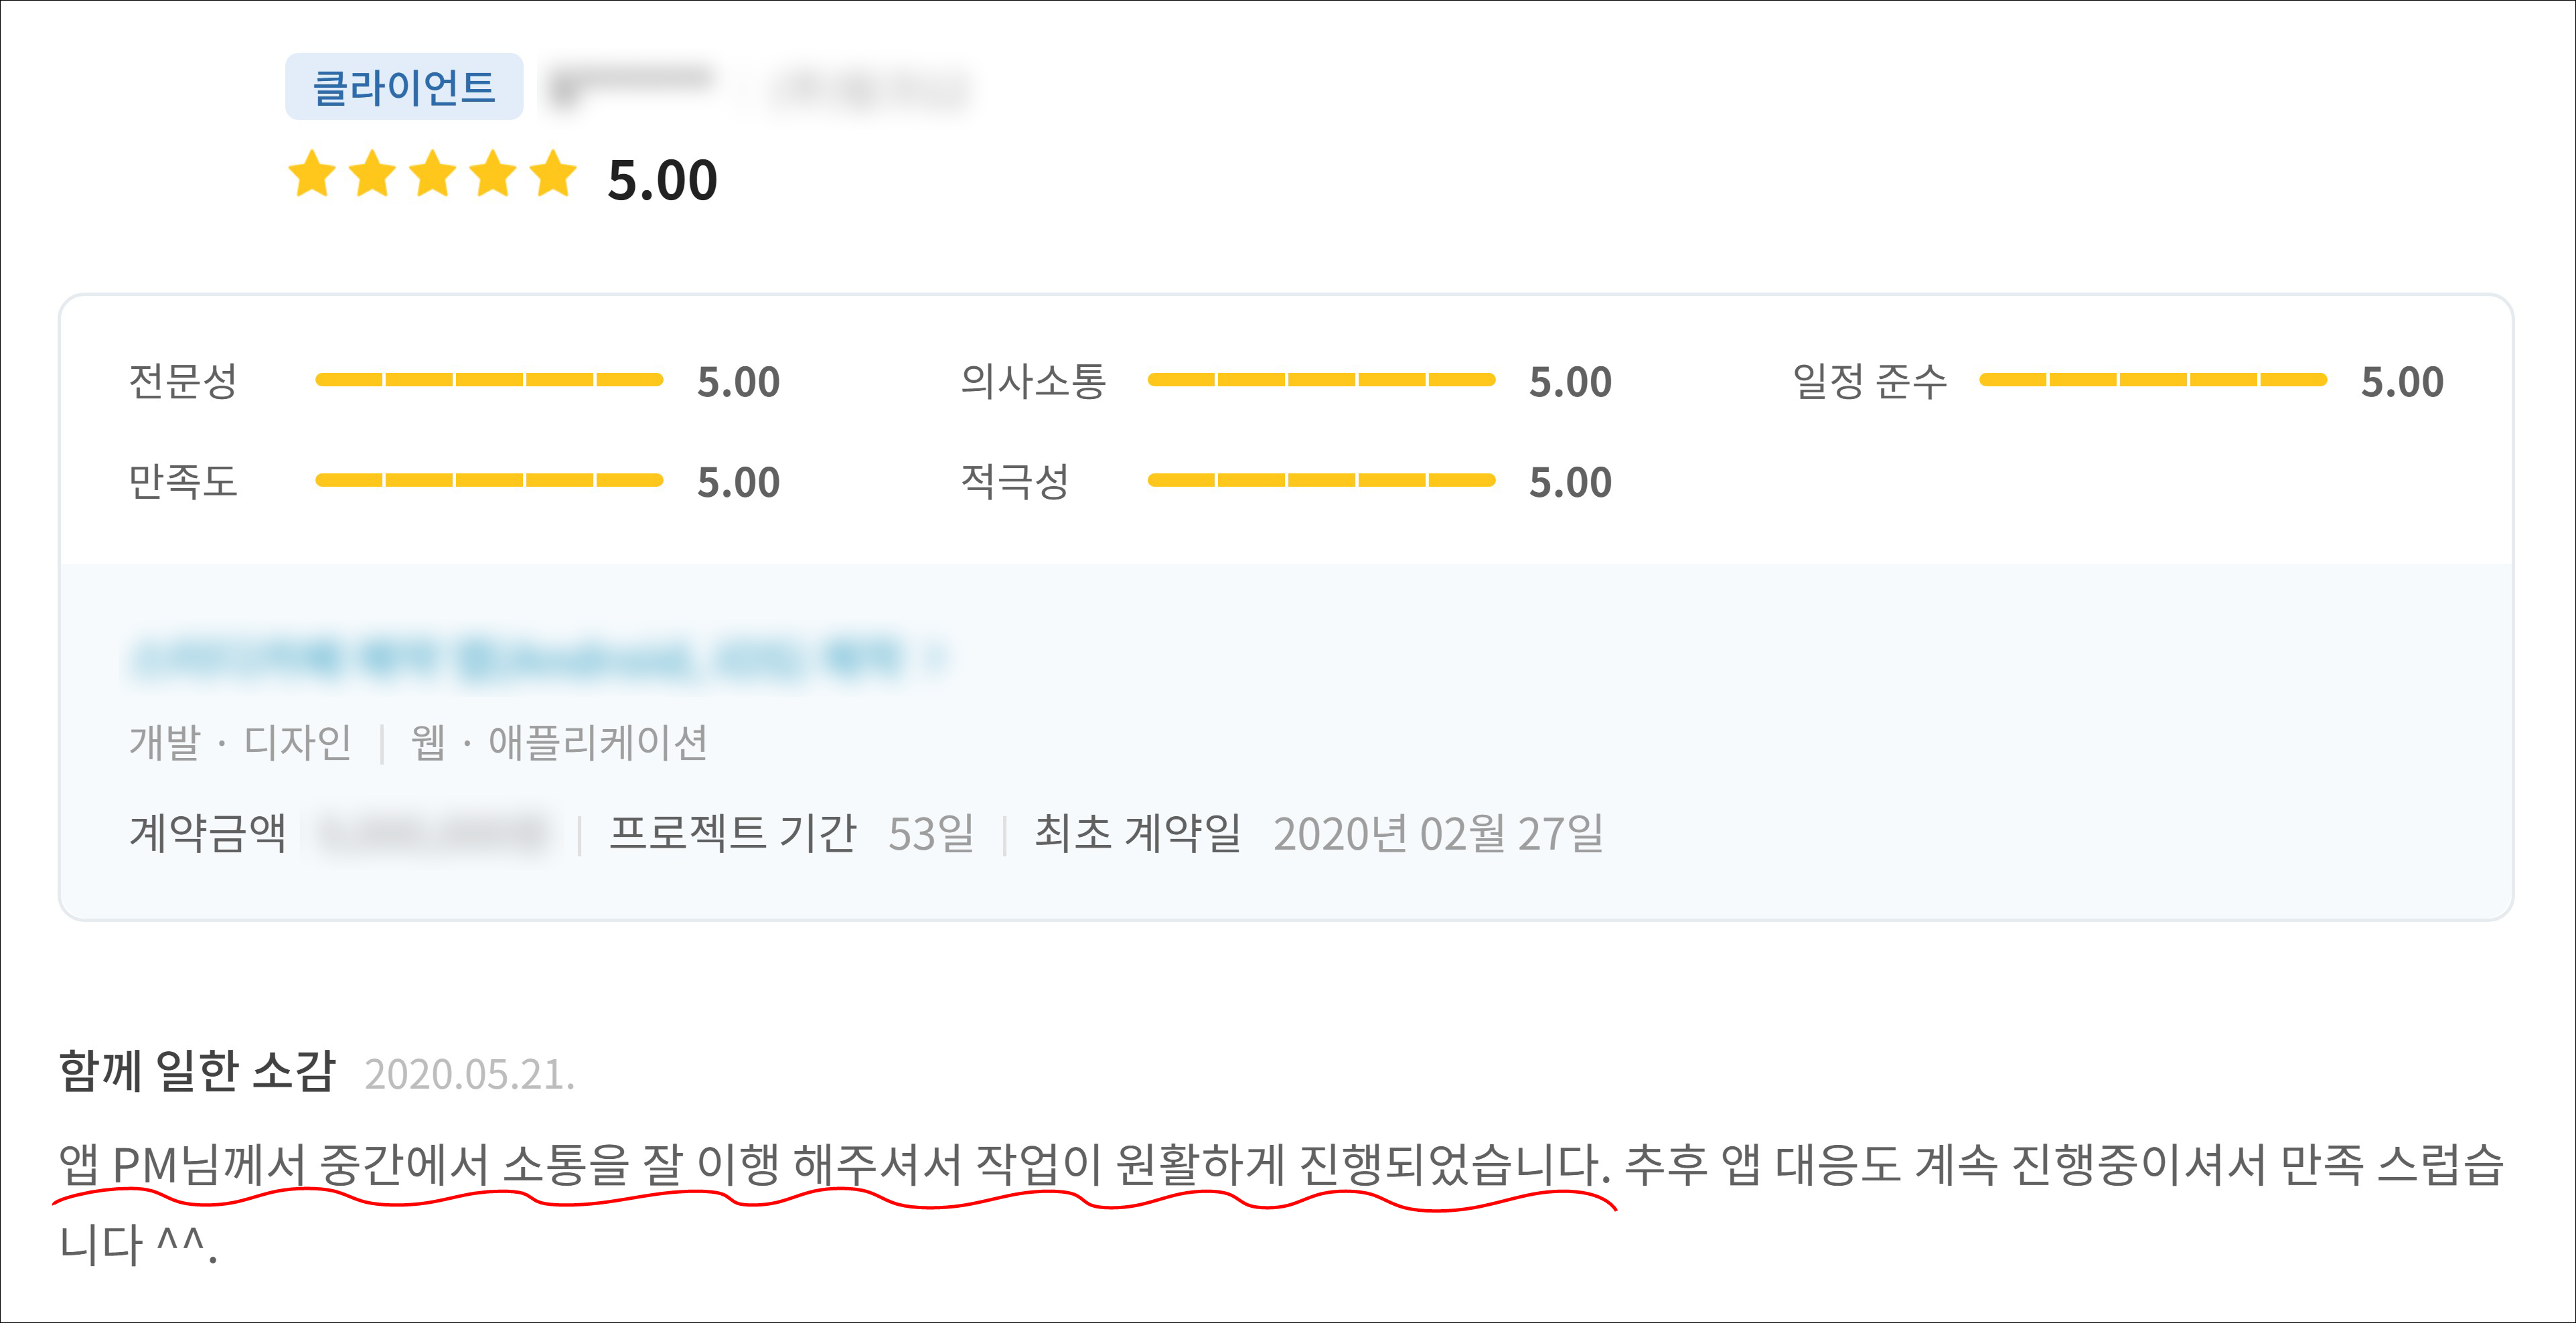Image resolution: width=2576 pixels, height=1323 pixels.
Task: Click the 전문성 rating bar
Action: coord(489,380)
